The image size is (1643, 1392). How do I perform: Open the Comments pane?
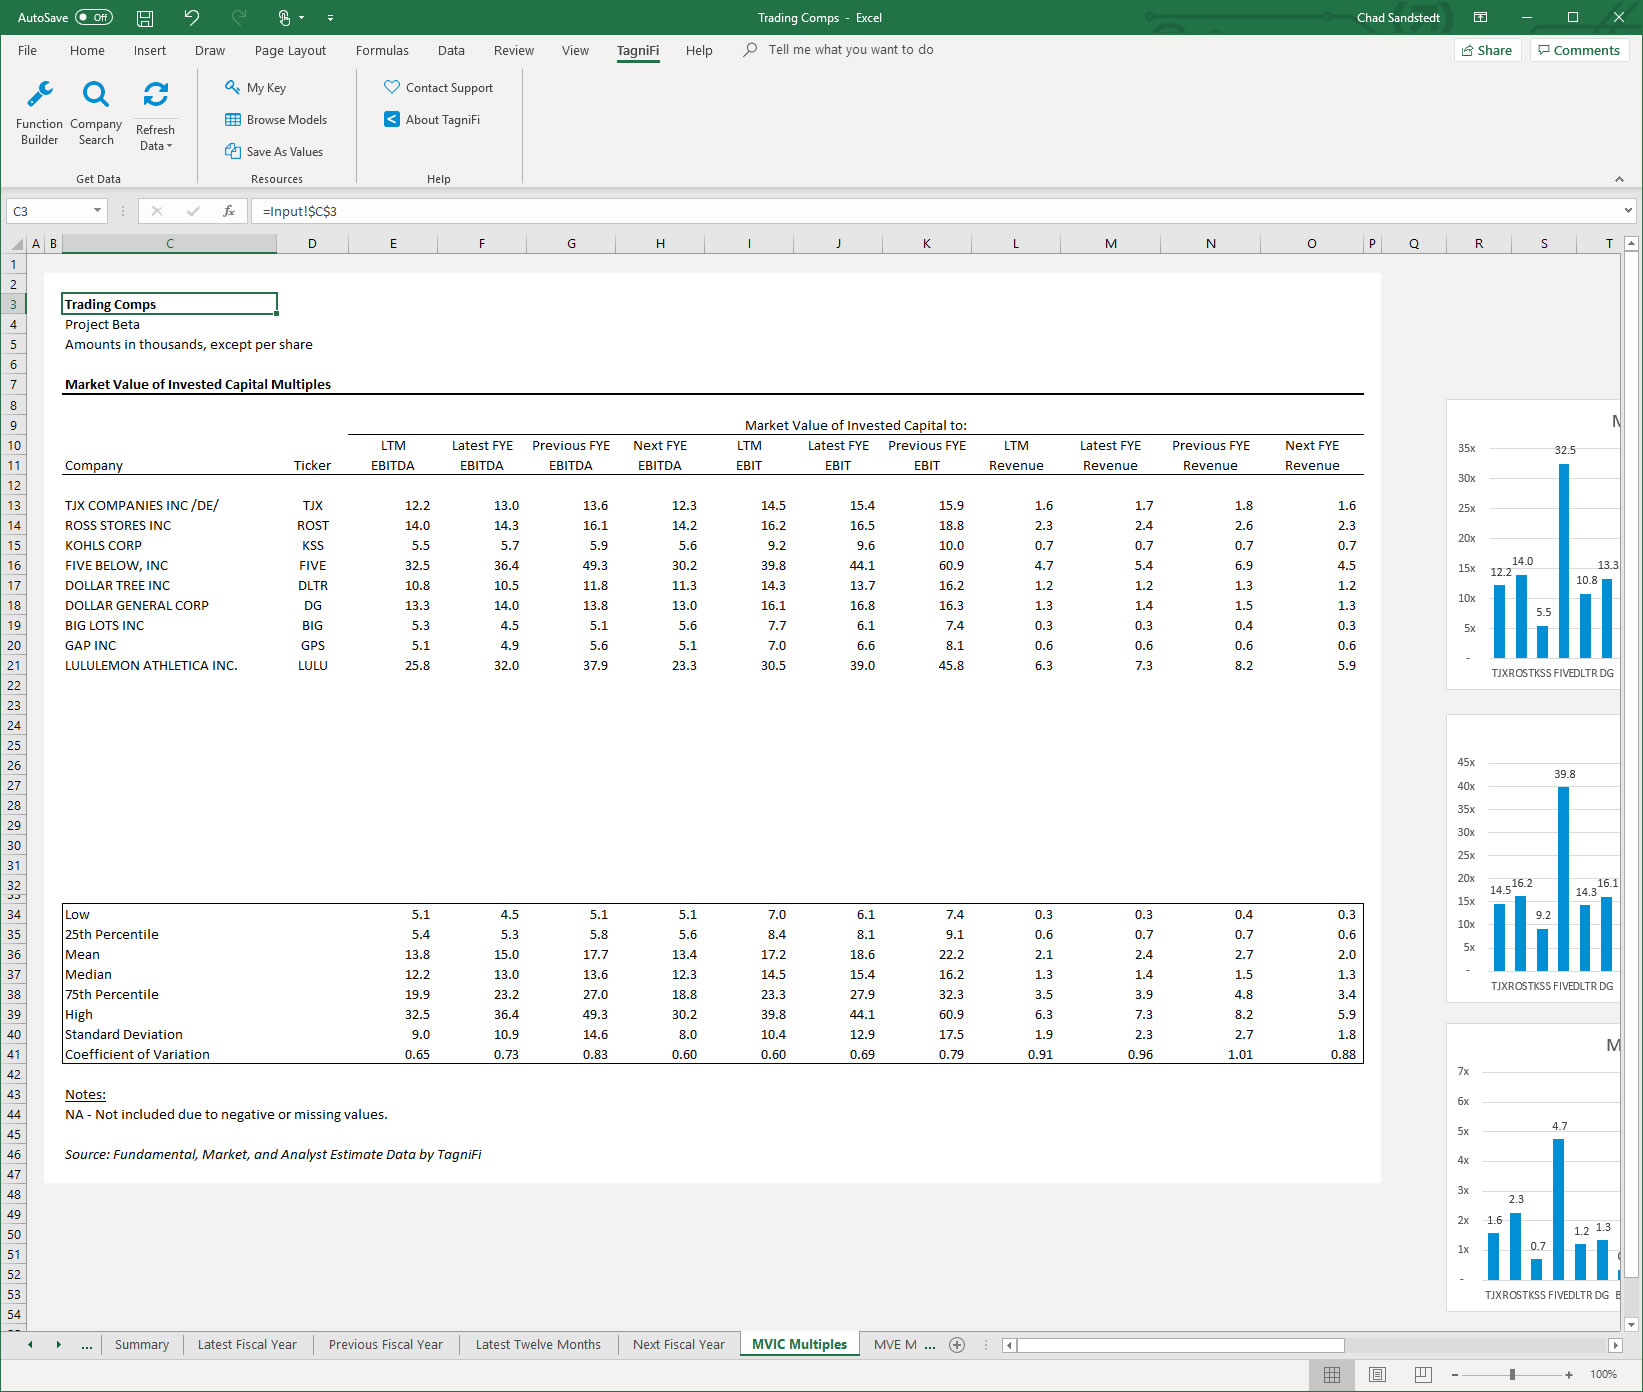[x=1579, y=51]
